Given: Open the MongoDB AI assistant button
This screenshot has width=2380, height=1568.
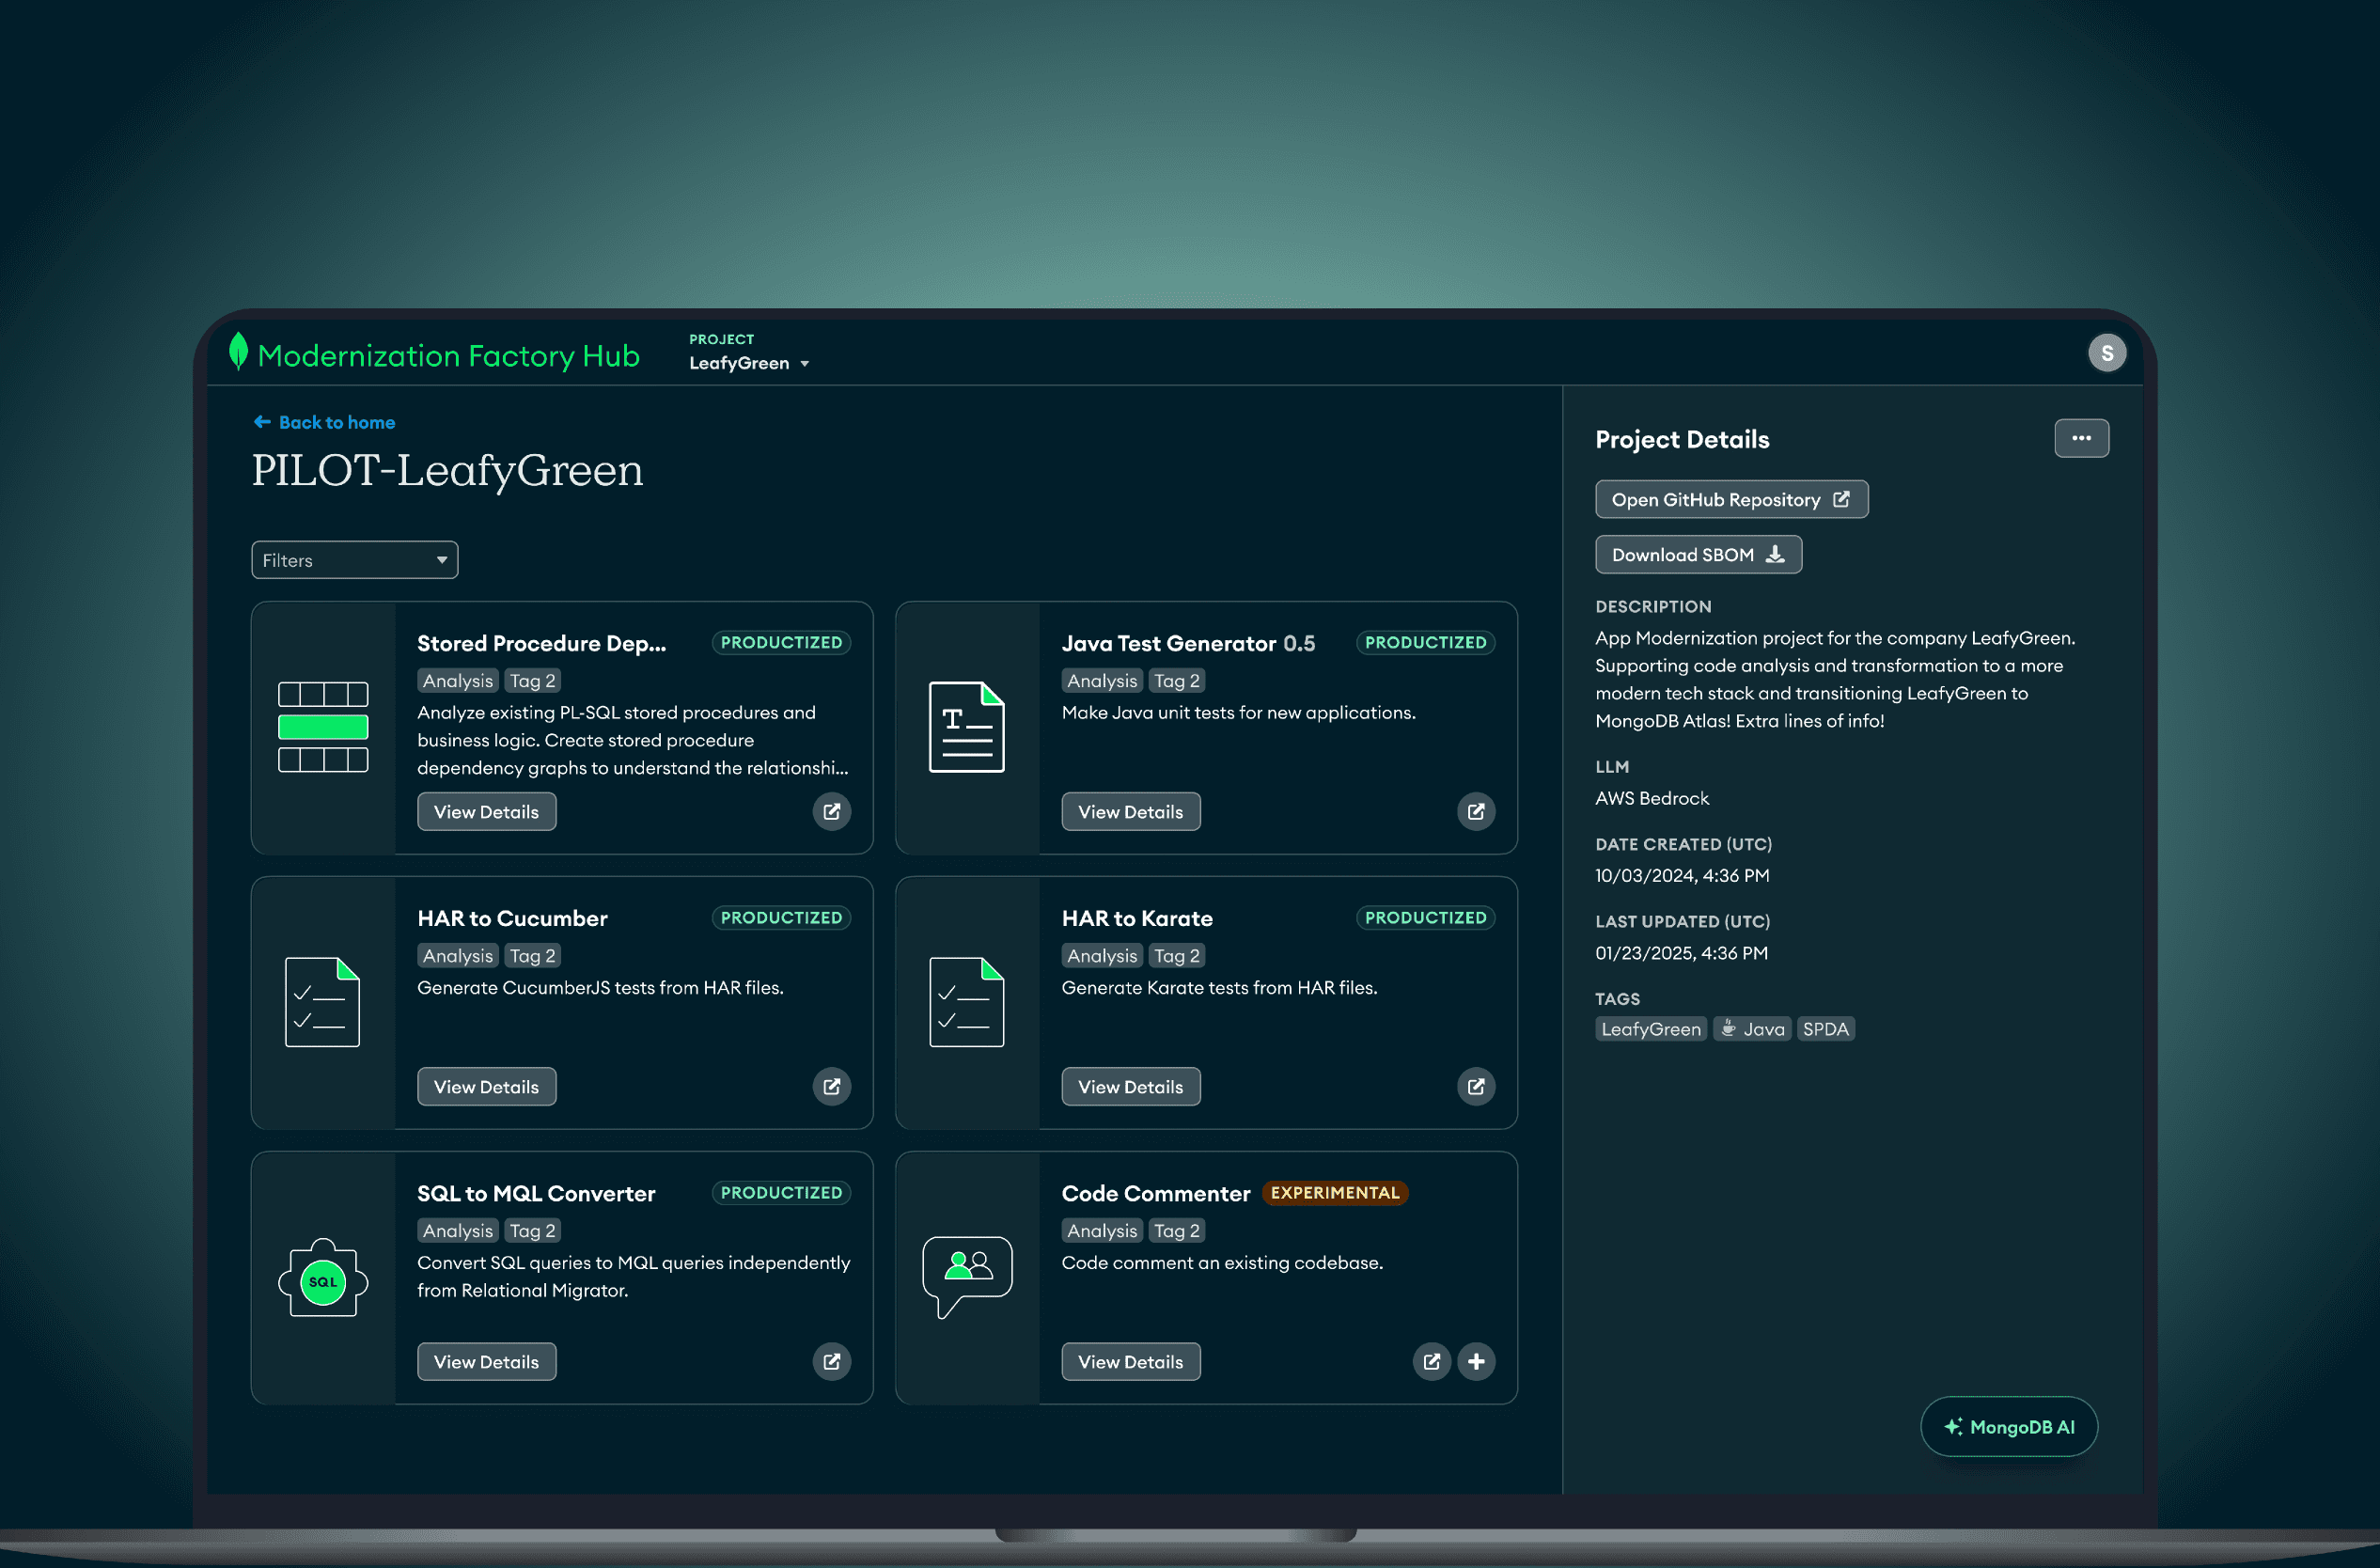Looking at the screenshot, I should pyautogui.click(x=2008, y=1426).
